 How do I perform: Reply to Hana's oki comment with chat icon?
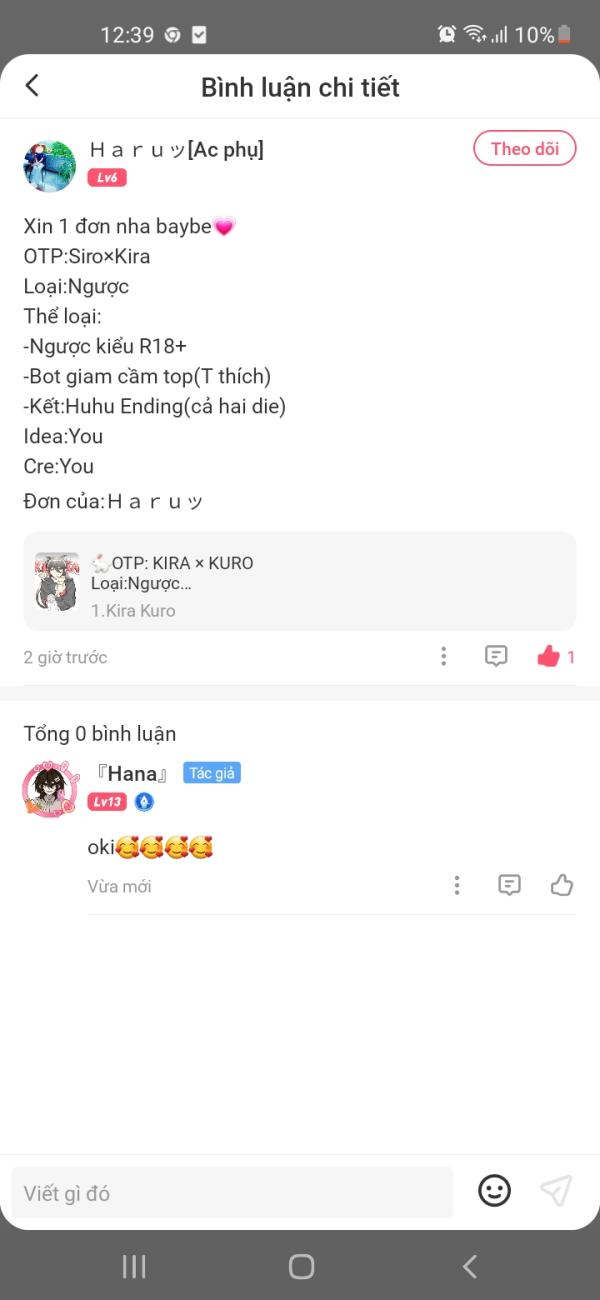[510, 885]
